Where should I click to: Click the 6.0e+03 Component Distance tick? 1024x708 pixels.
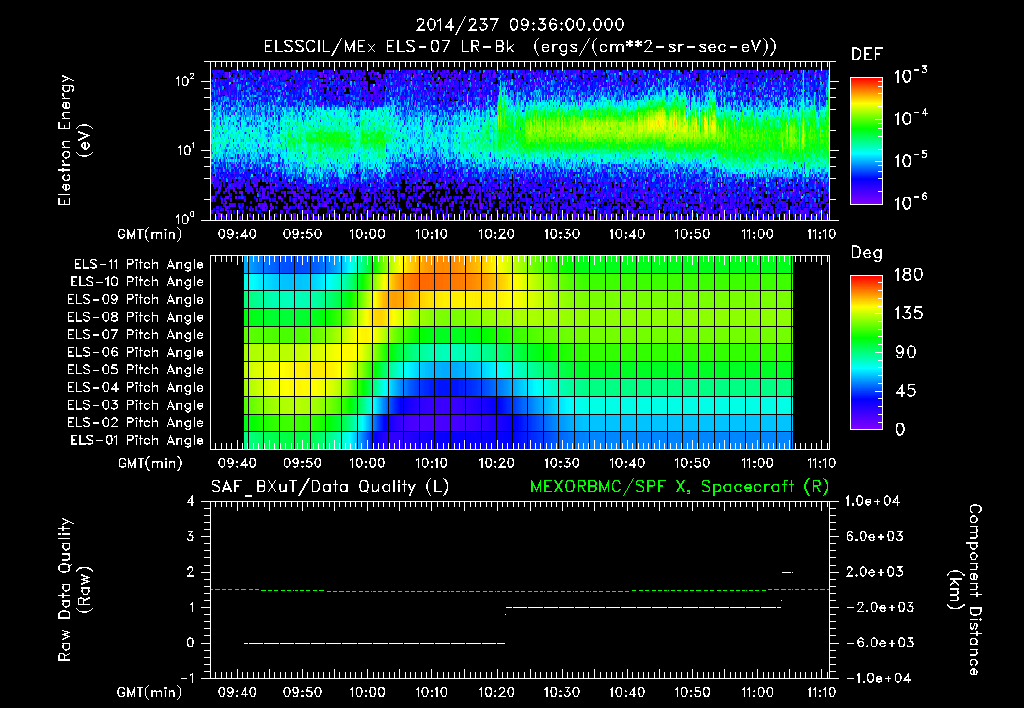click(875, 537)
